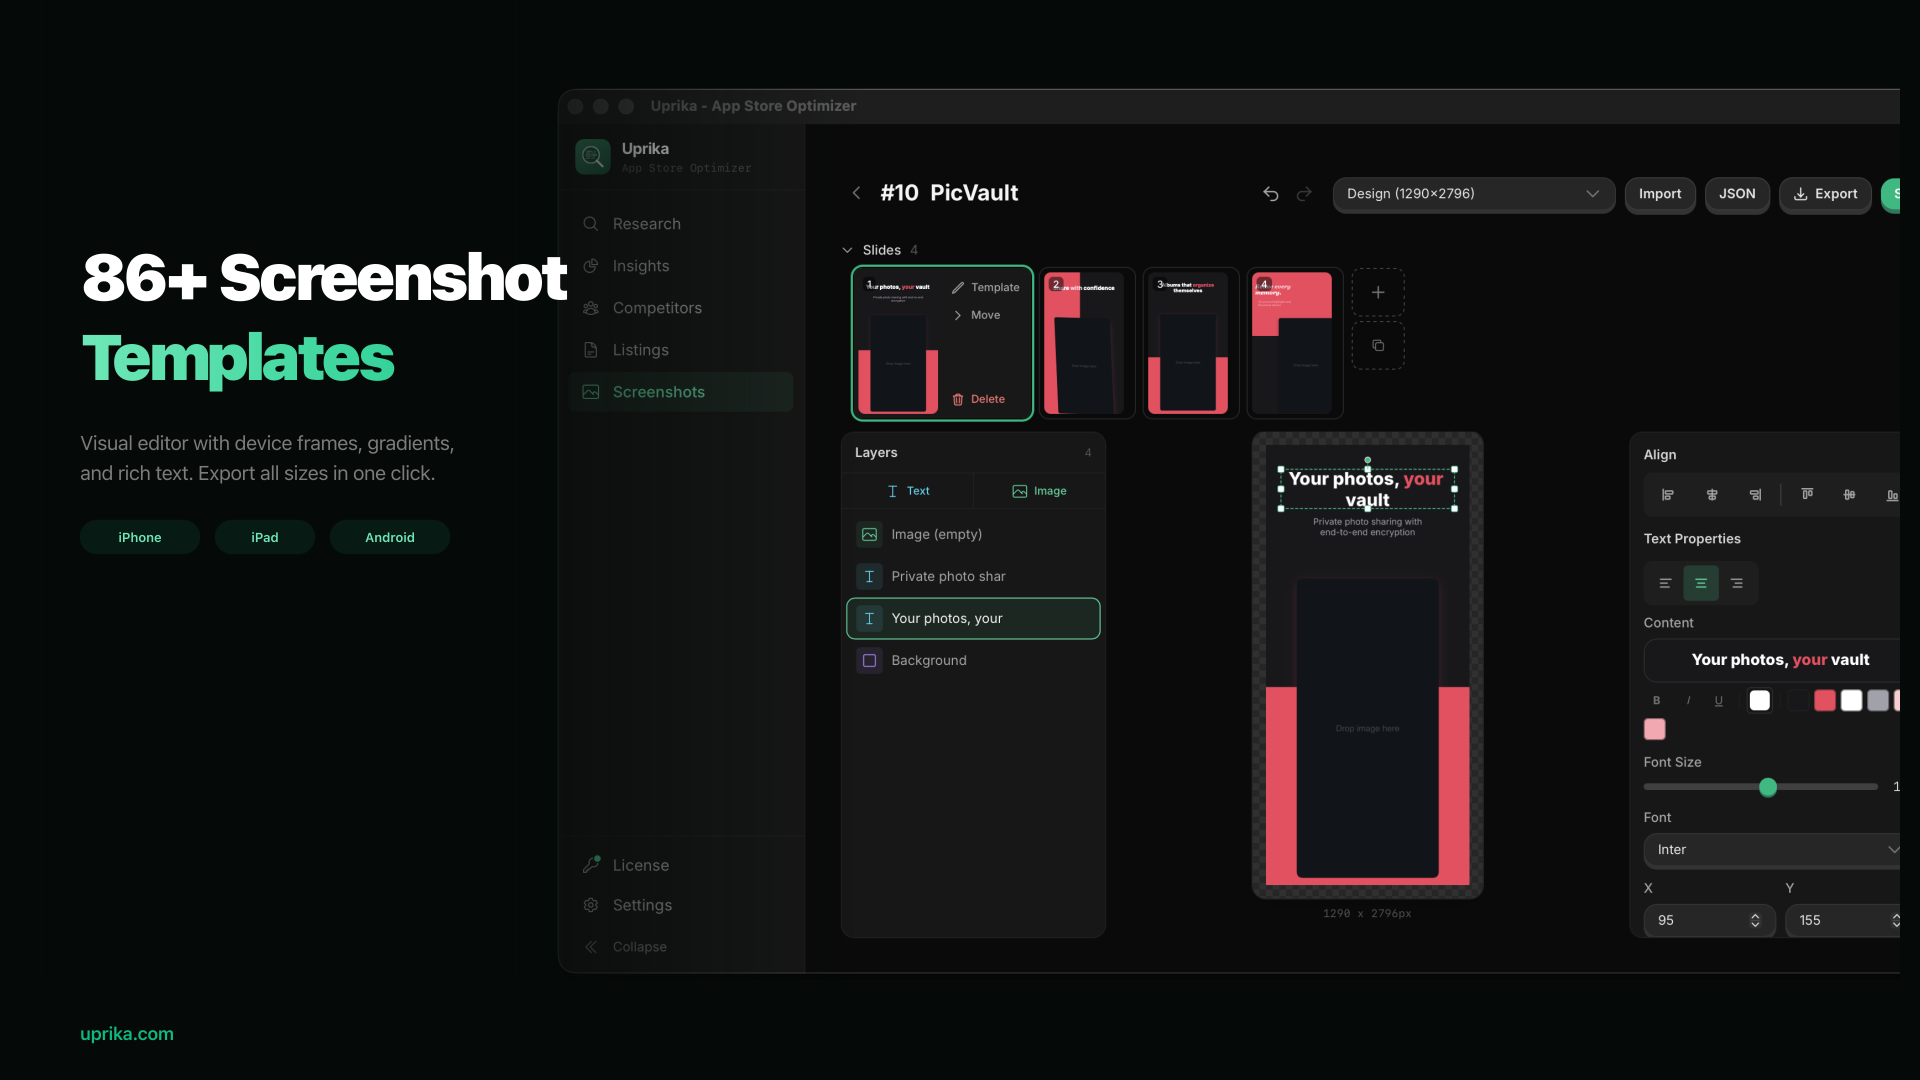This screenshot has width=1920, height=1080.
Task: Toggle underline text formatting
Action: (1719, 701)
